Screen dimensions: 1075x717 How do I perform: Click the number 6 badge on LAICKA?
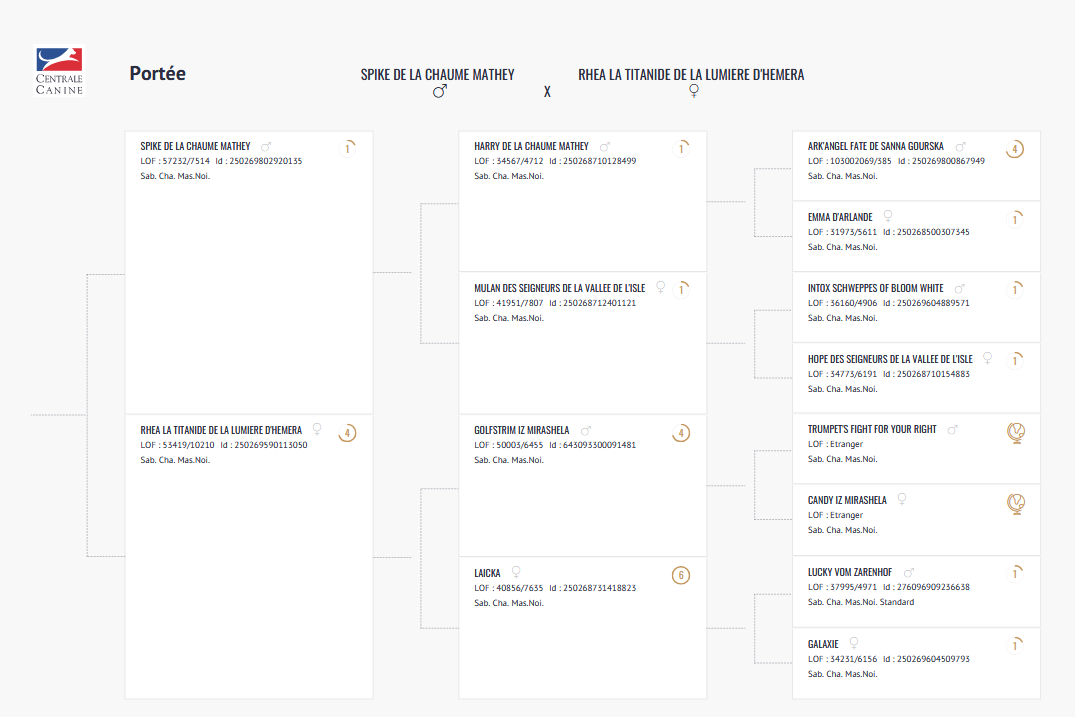[x=681, y=575]
